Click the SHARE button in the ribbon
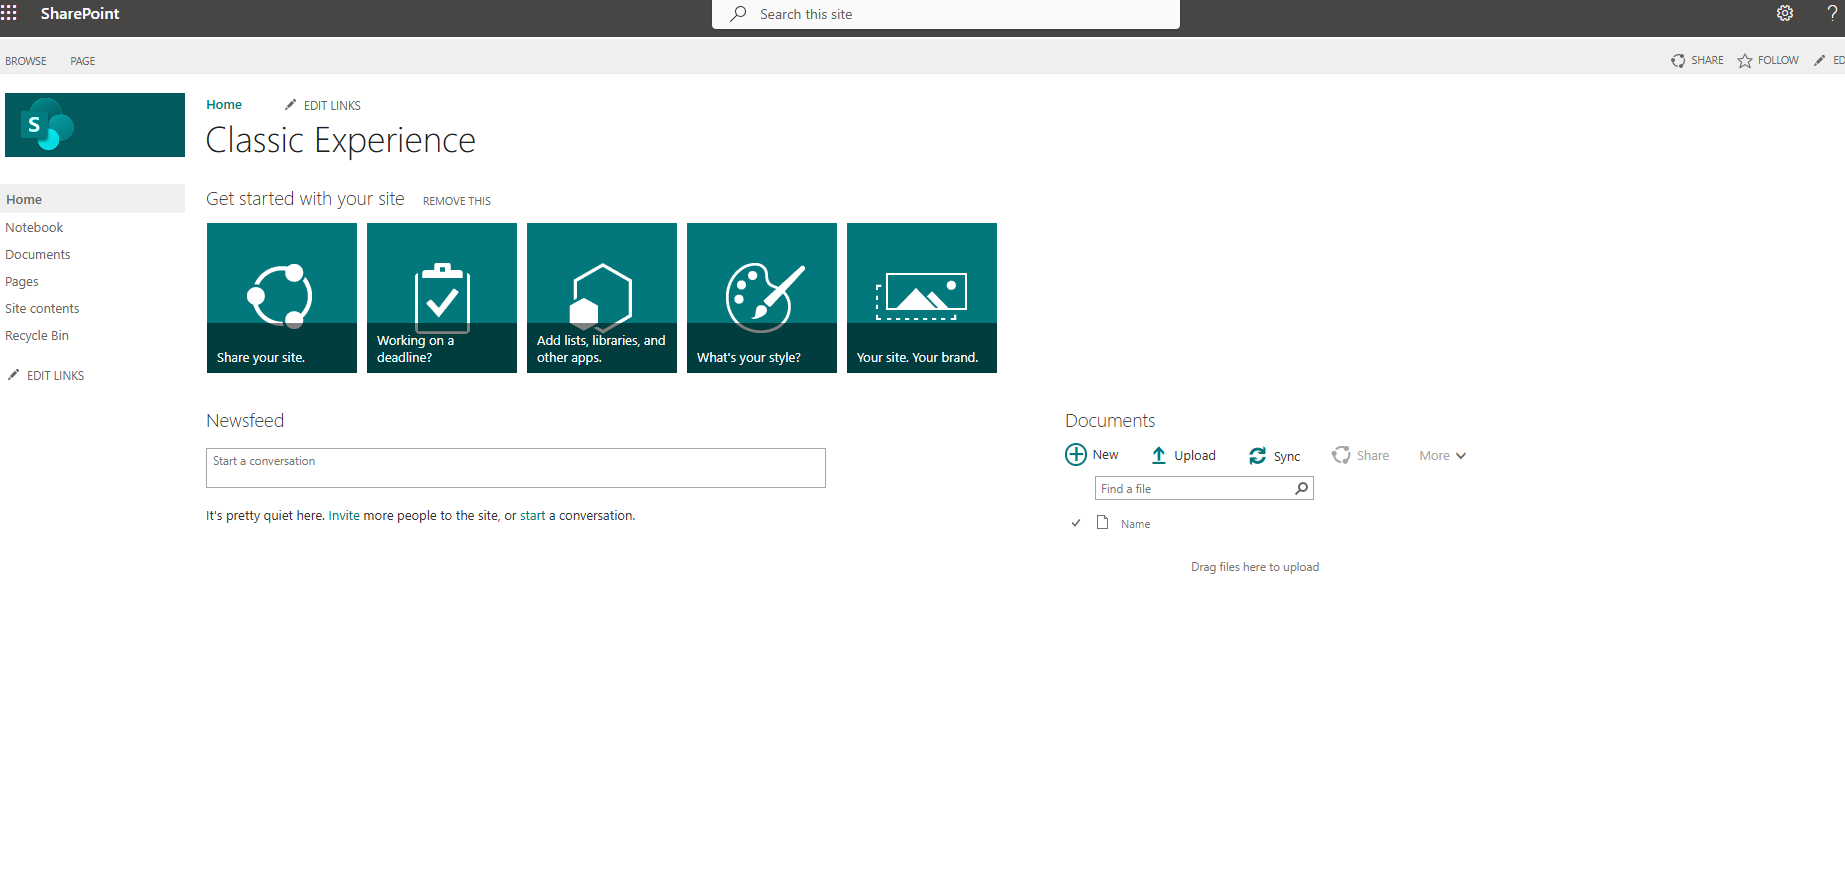1845x871 pixels. (1697, 60)
